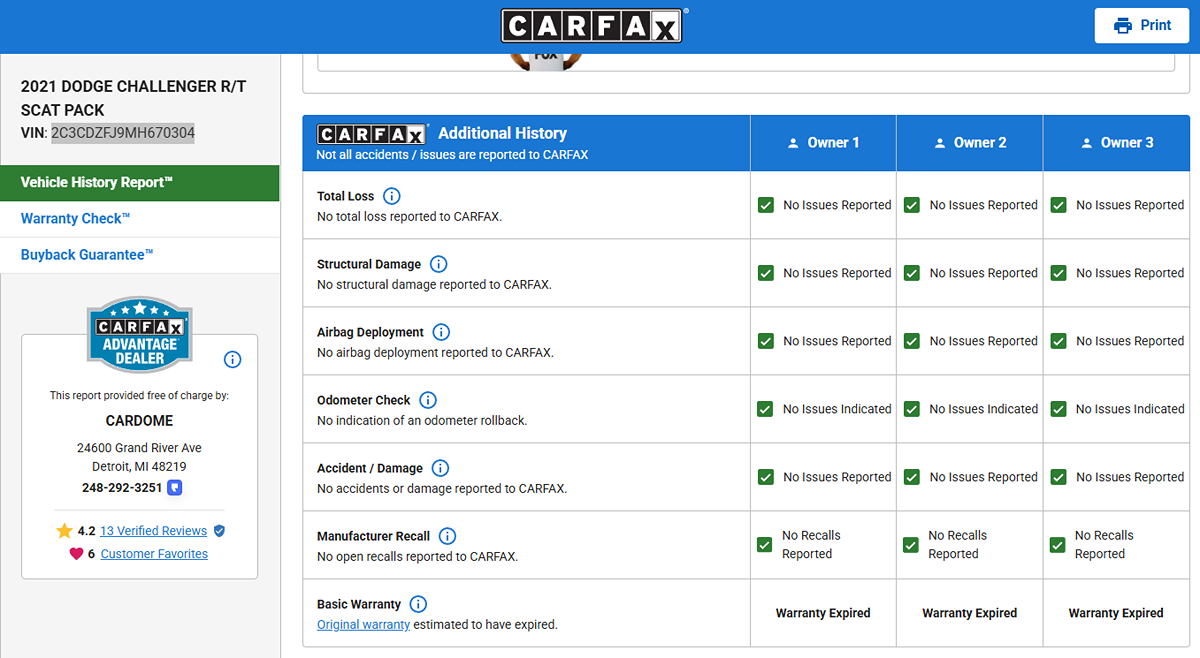Screen dimensions: 1200x658
Task: Click Total Loss checkmark for Owner 1
Action: tap(765, 205)
